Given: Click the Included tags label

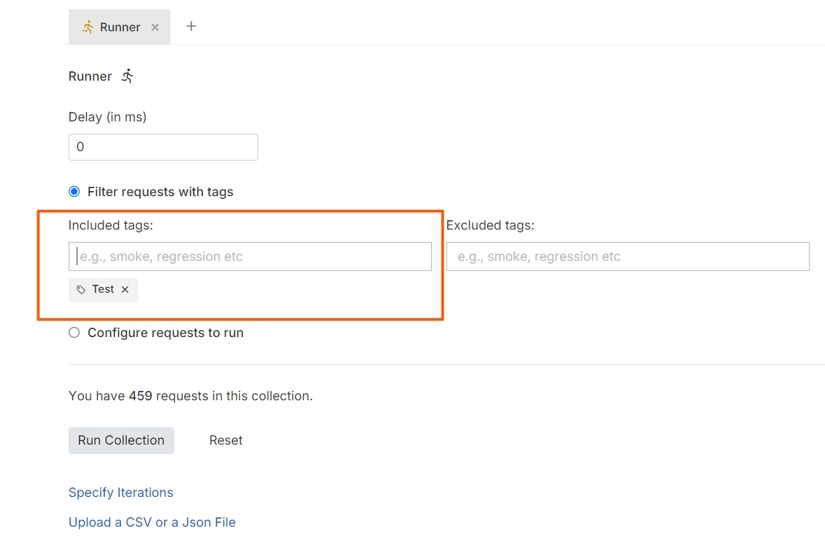Looking at the screenshot, I should click(110, 225).
